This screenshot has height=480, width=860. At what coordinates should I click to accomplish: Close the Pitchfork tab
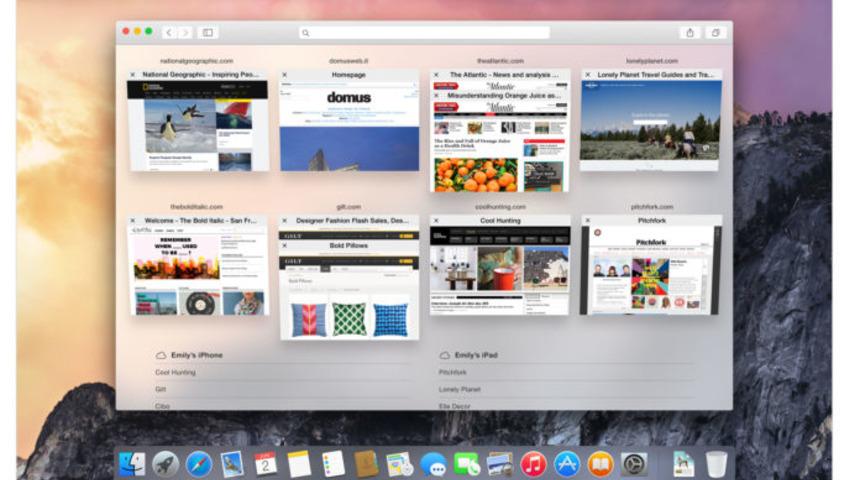pyautogui.click(x=588, y=221)
